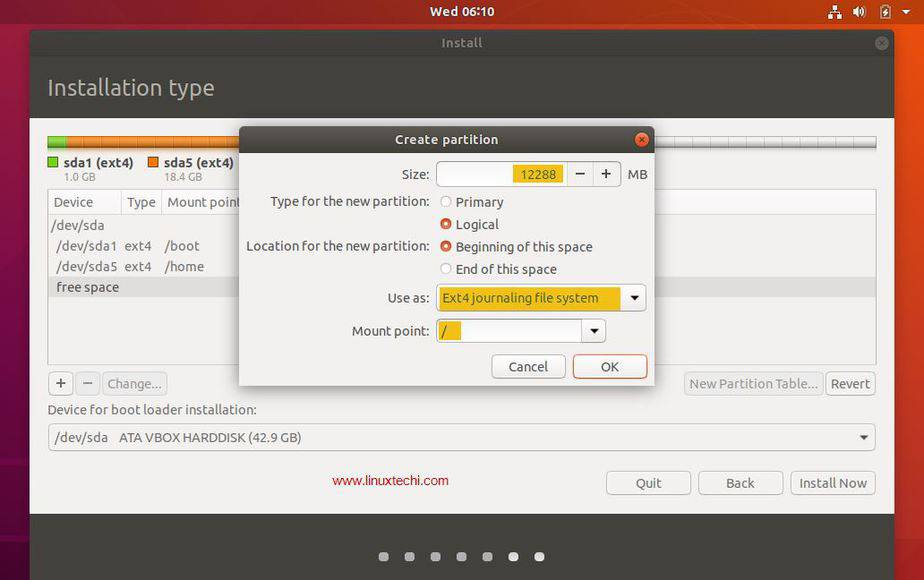Confirm the partition with OK
Image resolution: width=924 pixels, height=580 pixels.
coord(609,366)
